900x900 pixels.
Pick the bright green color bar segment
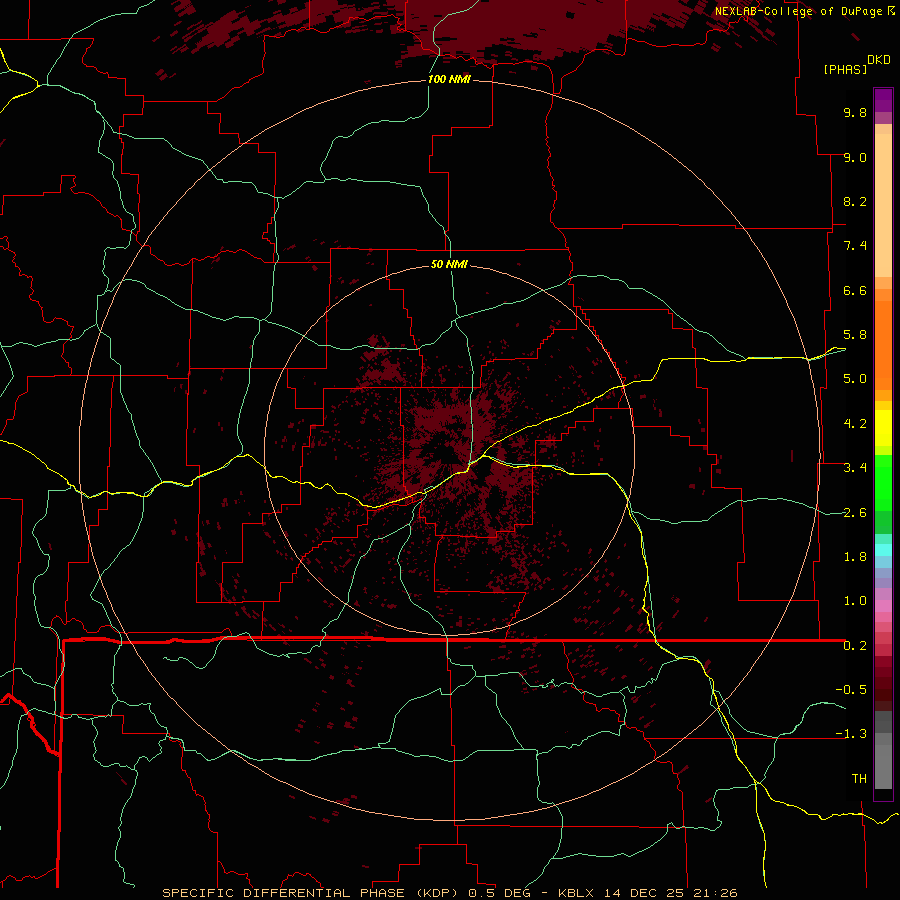coord(883,482)
